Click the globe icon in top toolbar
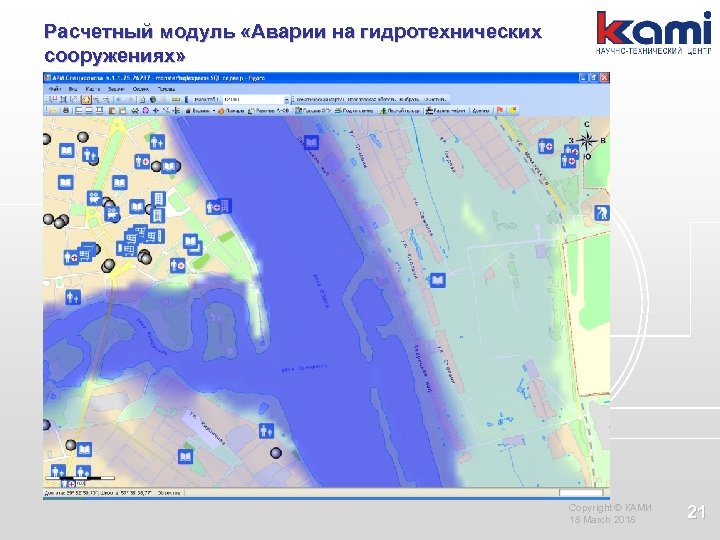Screen dimensions: 720x540 pos(153,99)
